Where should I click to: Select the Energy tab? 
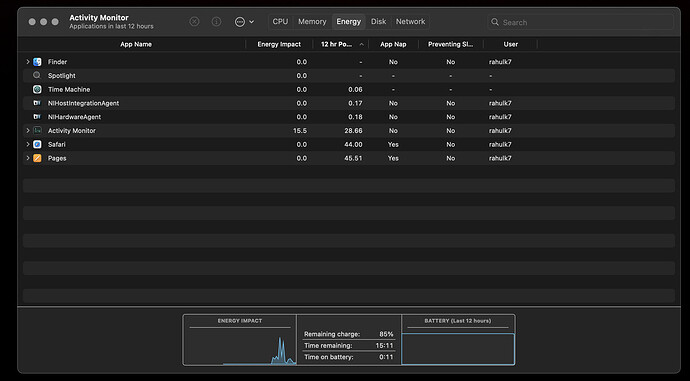pos(349,22)
